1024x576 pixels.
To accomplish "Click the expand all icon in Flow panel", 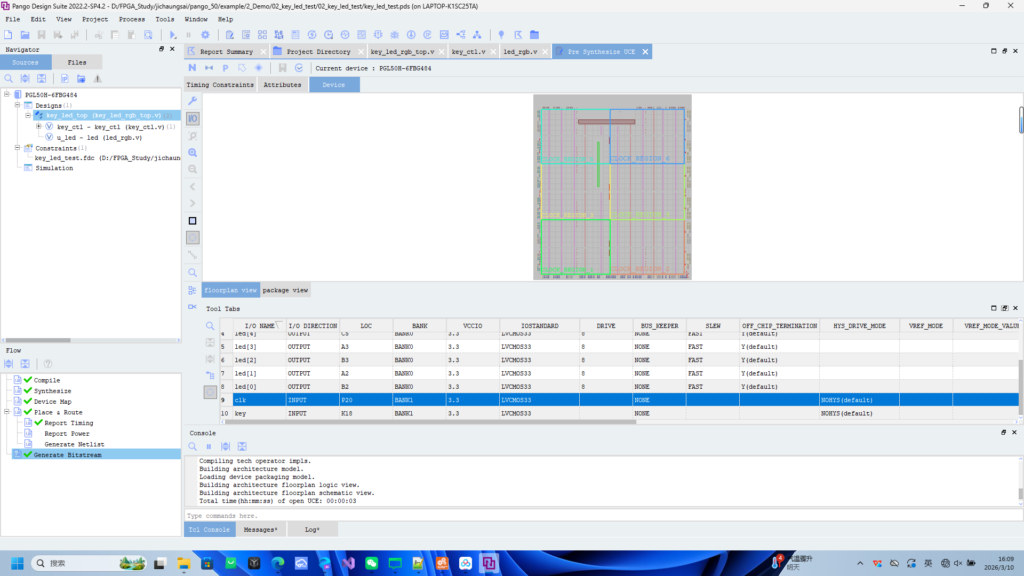I will (x=9, y=363).
